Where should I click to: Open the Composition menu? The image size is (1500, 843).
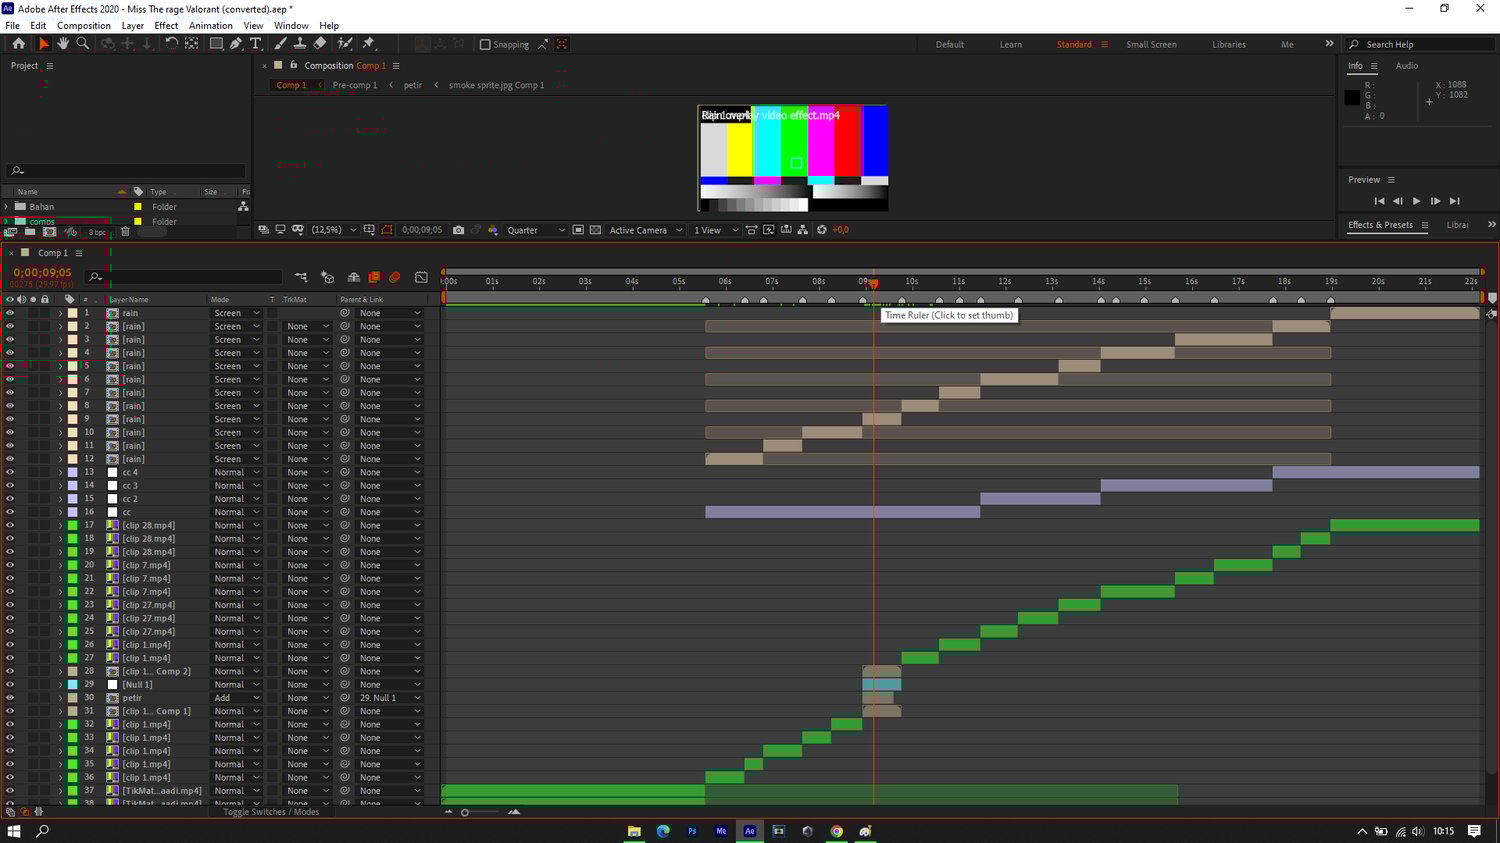point(84,26)
